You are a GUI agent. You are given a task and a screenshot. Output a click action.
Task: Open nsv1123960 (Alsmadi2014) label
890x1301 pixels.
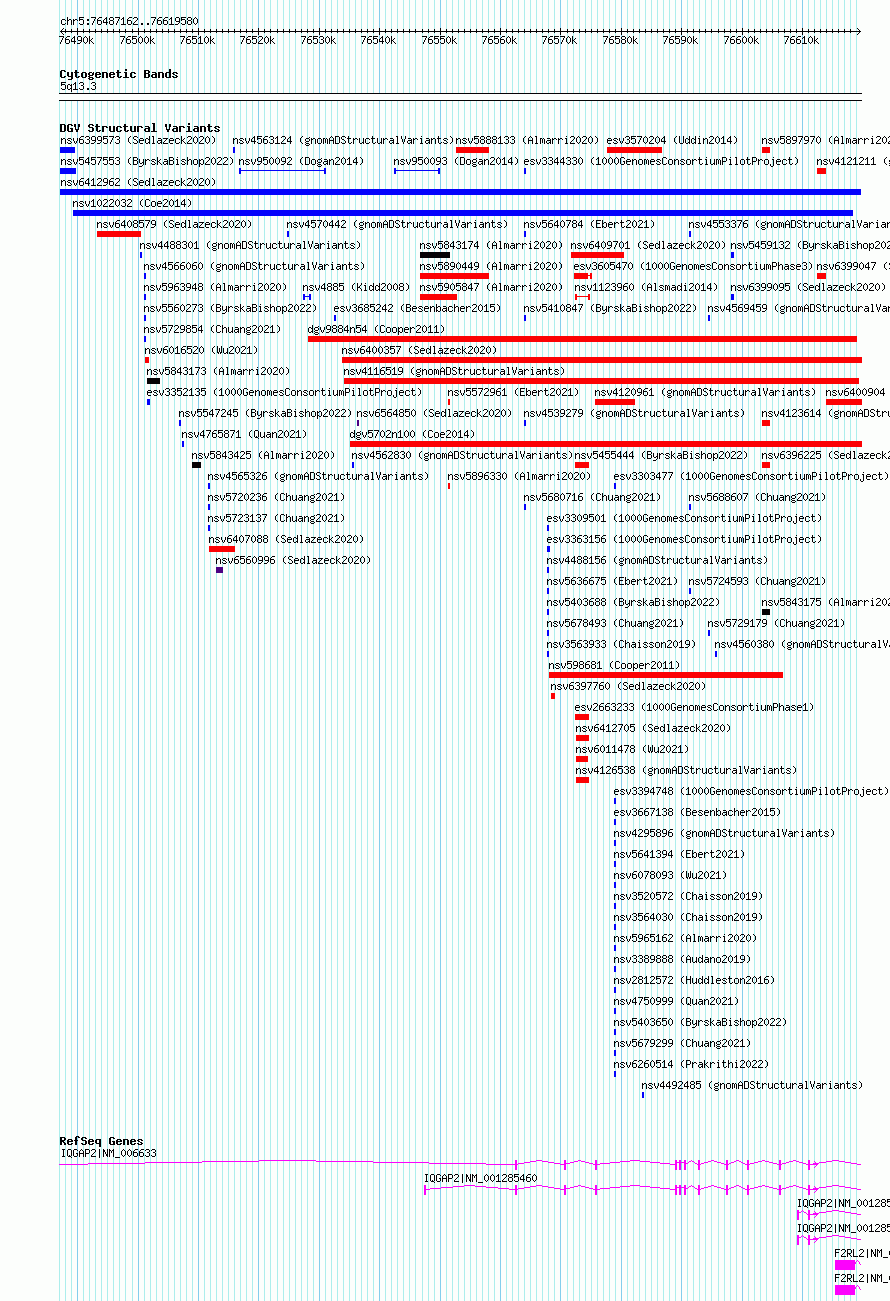point(645,288)
